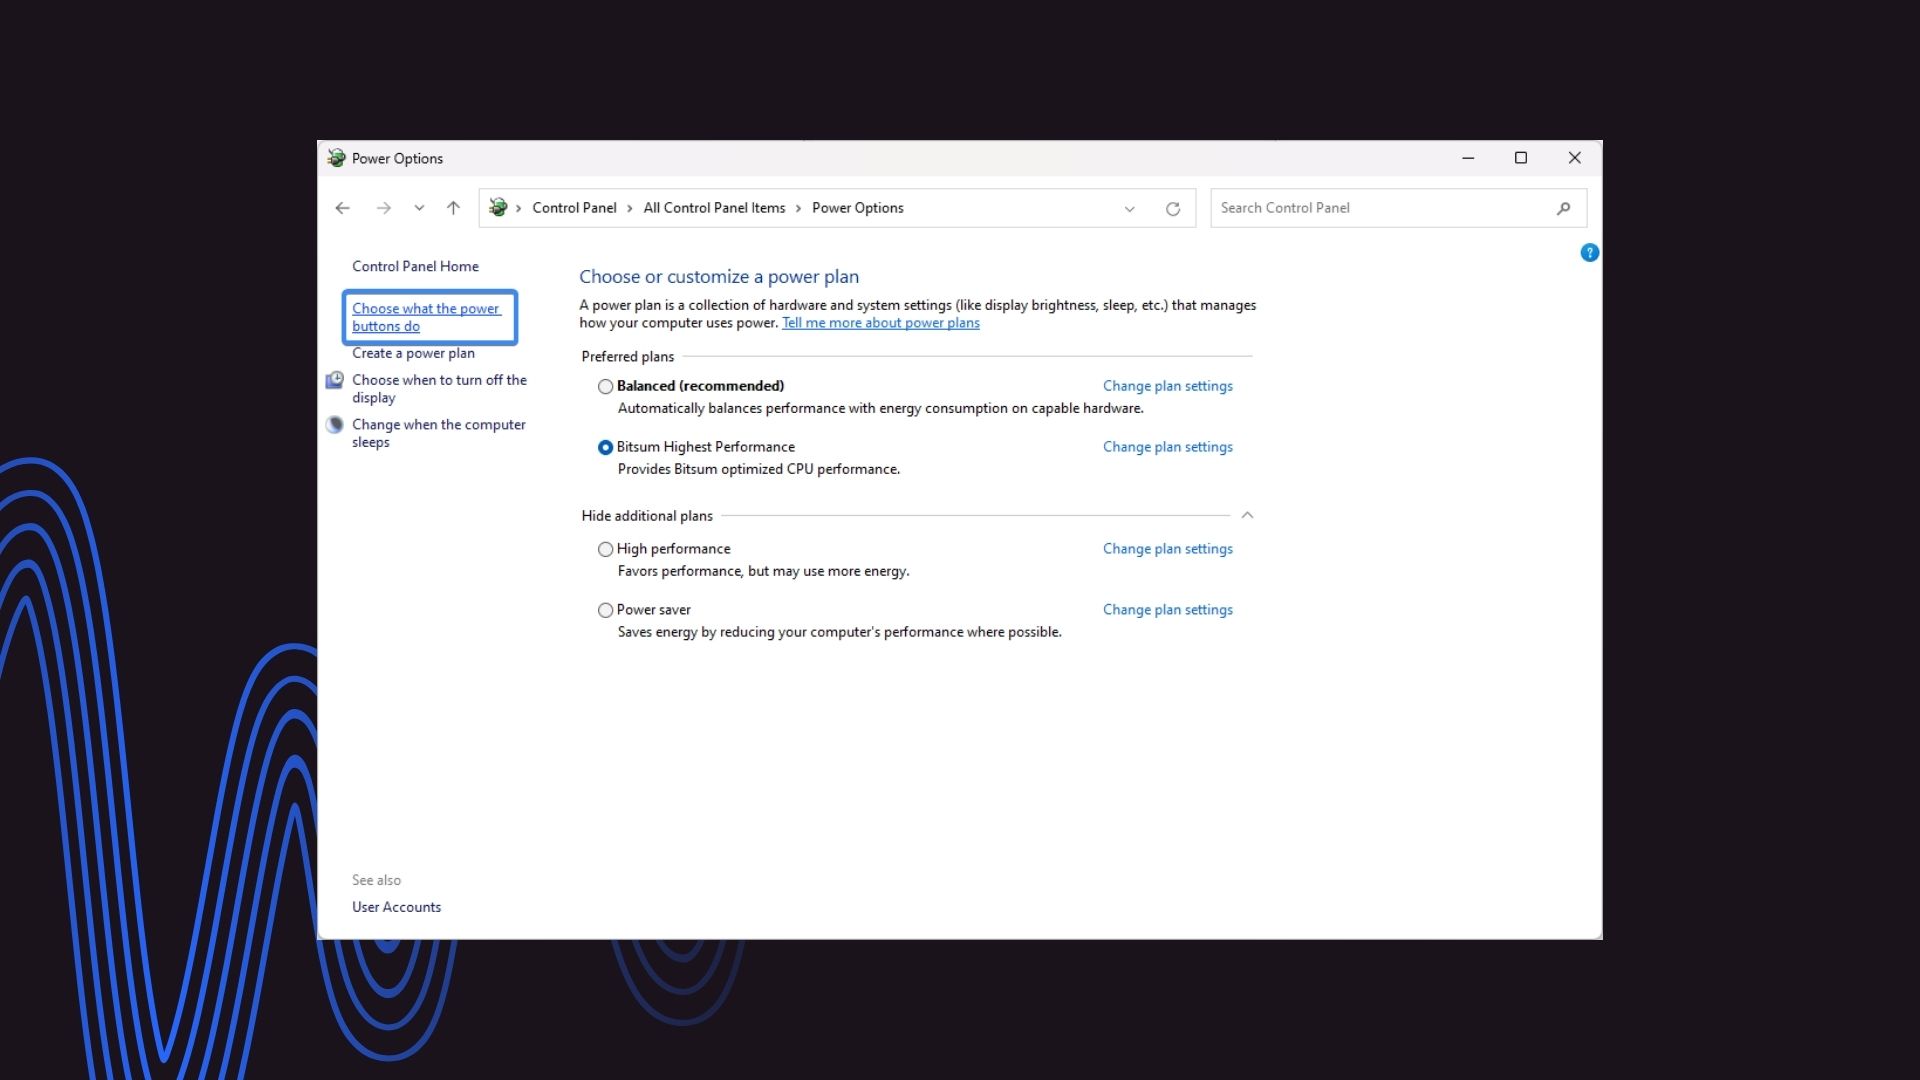Maximize the Power Options window
Screen dimensions: 1920x1080
coord(1521,158)
